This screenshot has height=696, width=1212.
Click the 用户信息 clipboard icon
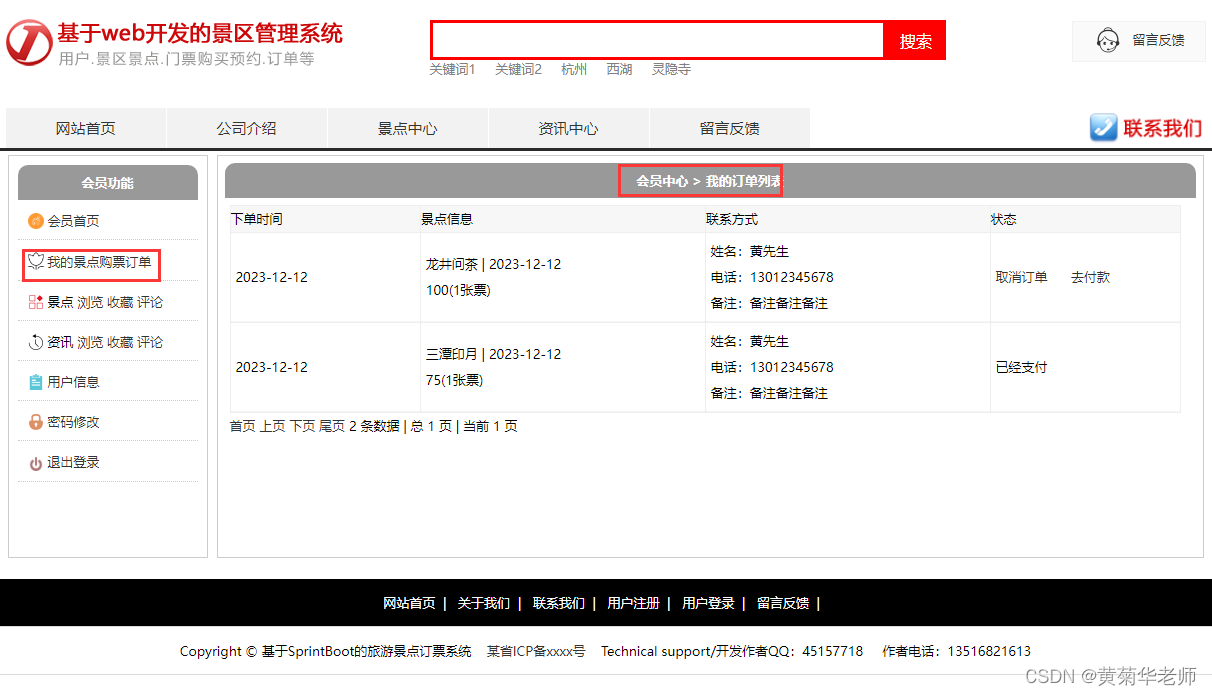36,382
